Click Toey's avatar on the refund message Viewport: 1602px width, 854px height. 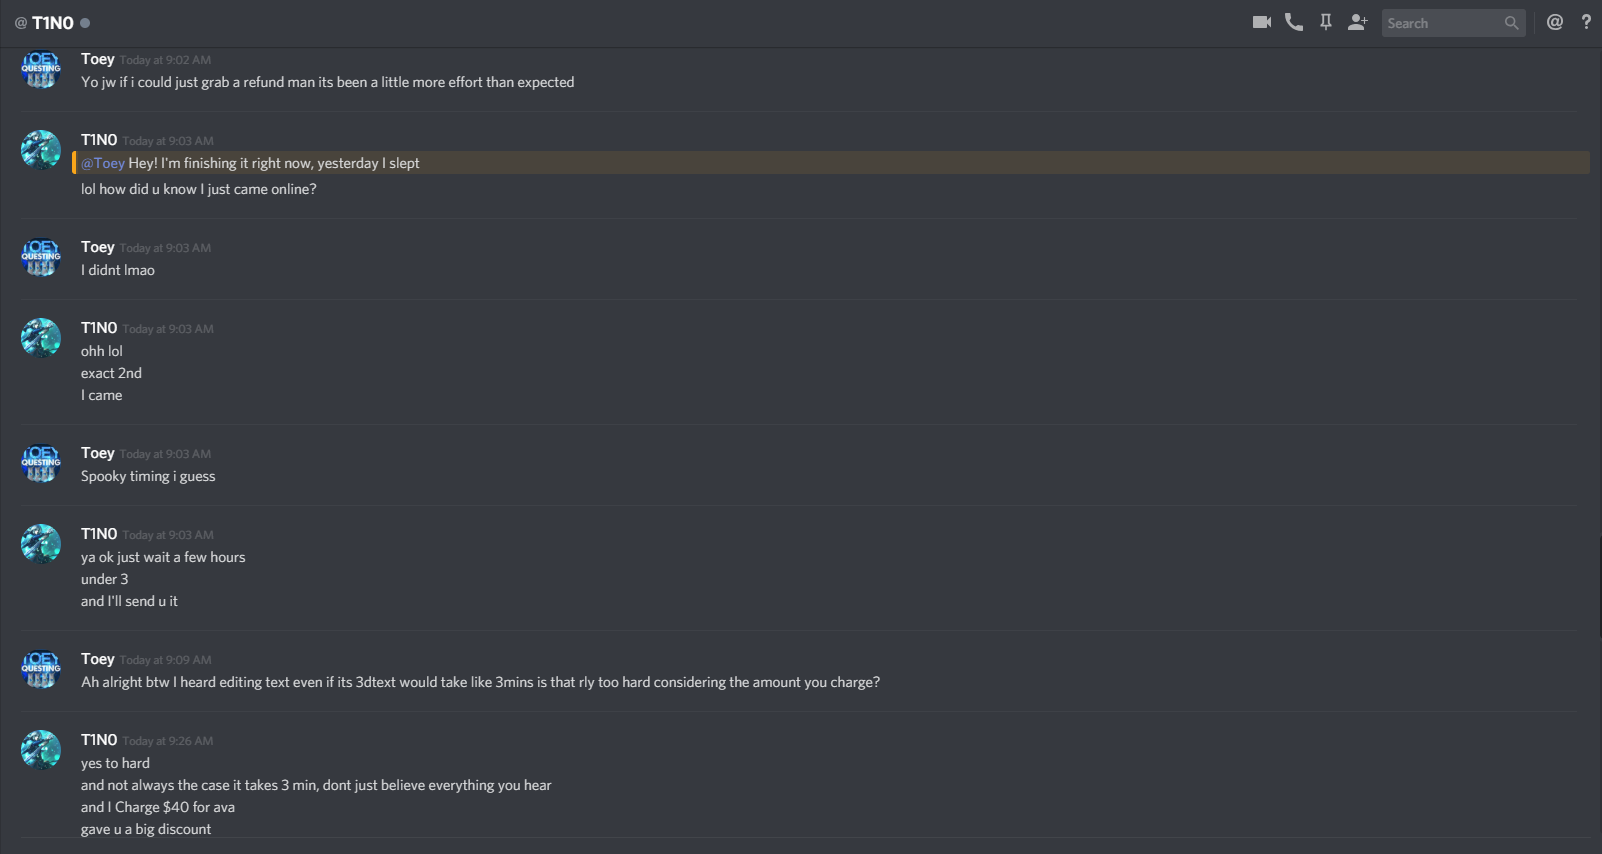[41, 69]
